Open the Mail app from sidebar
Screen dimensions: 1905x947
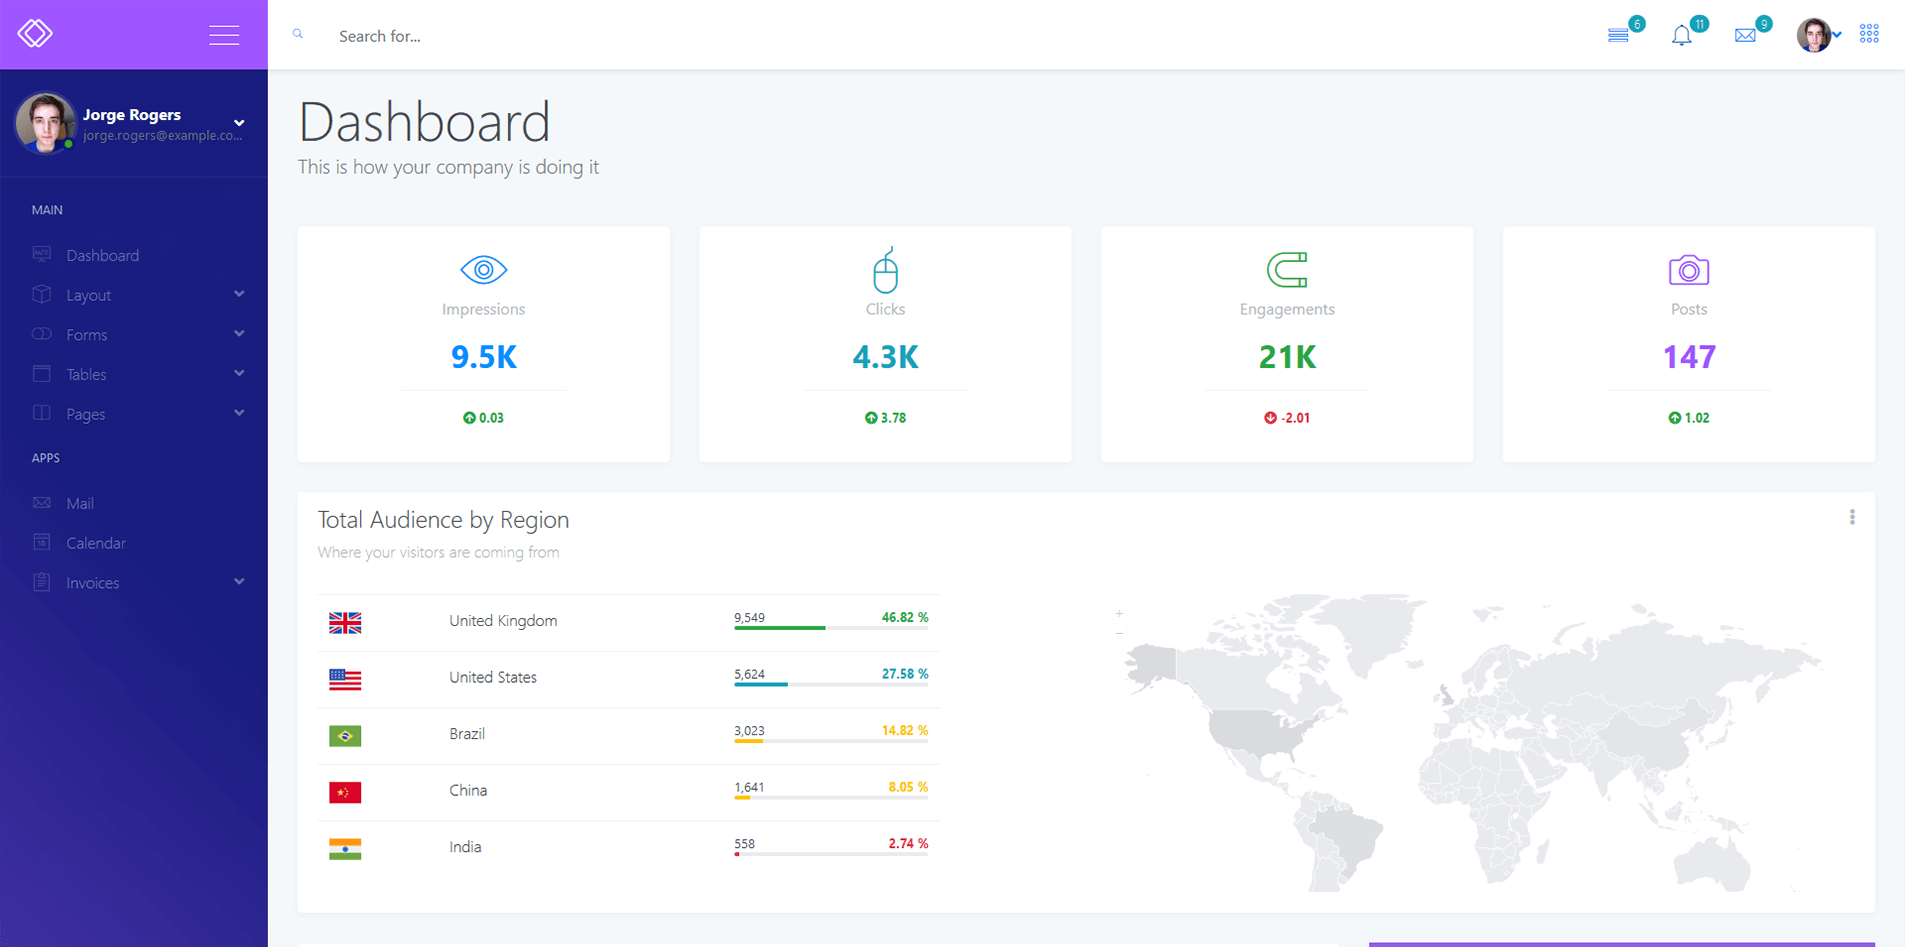(80, 503)
